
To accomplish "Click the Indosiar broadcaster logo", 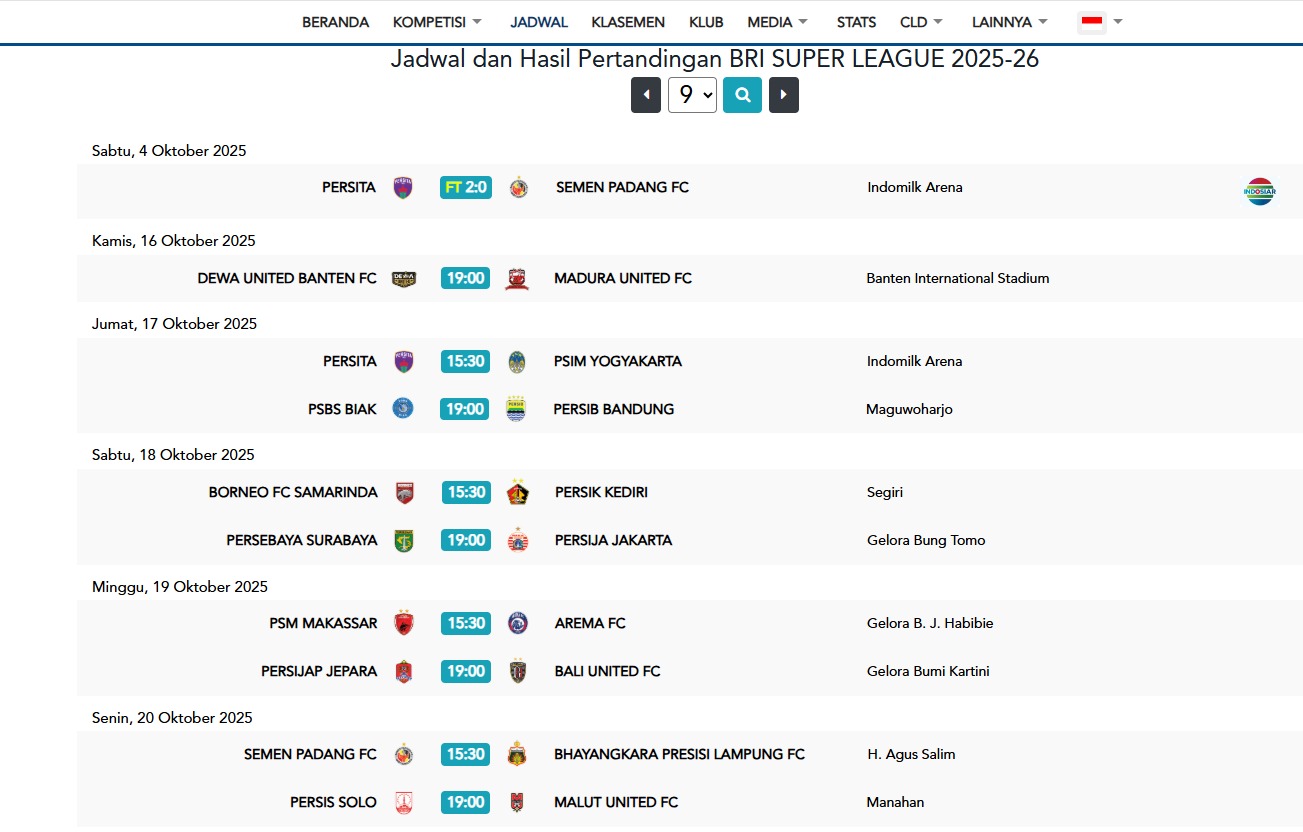I will click(x=1260, y=191).
